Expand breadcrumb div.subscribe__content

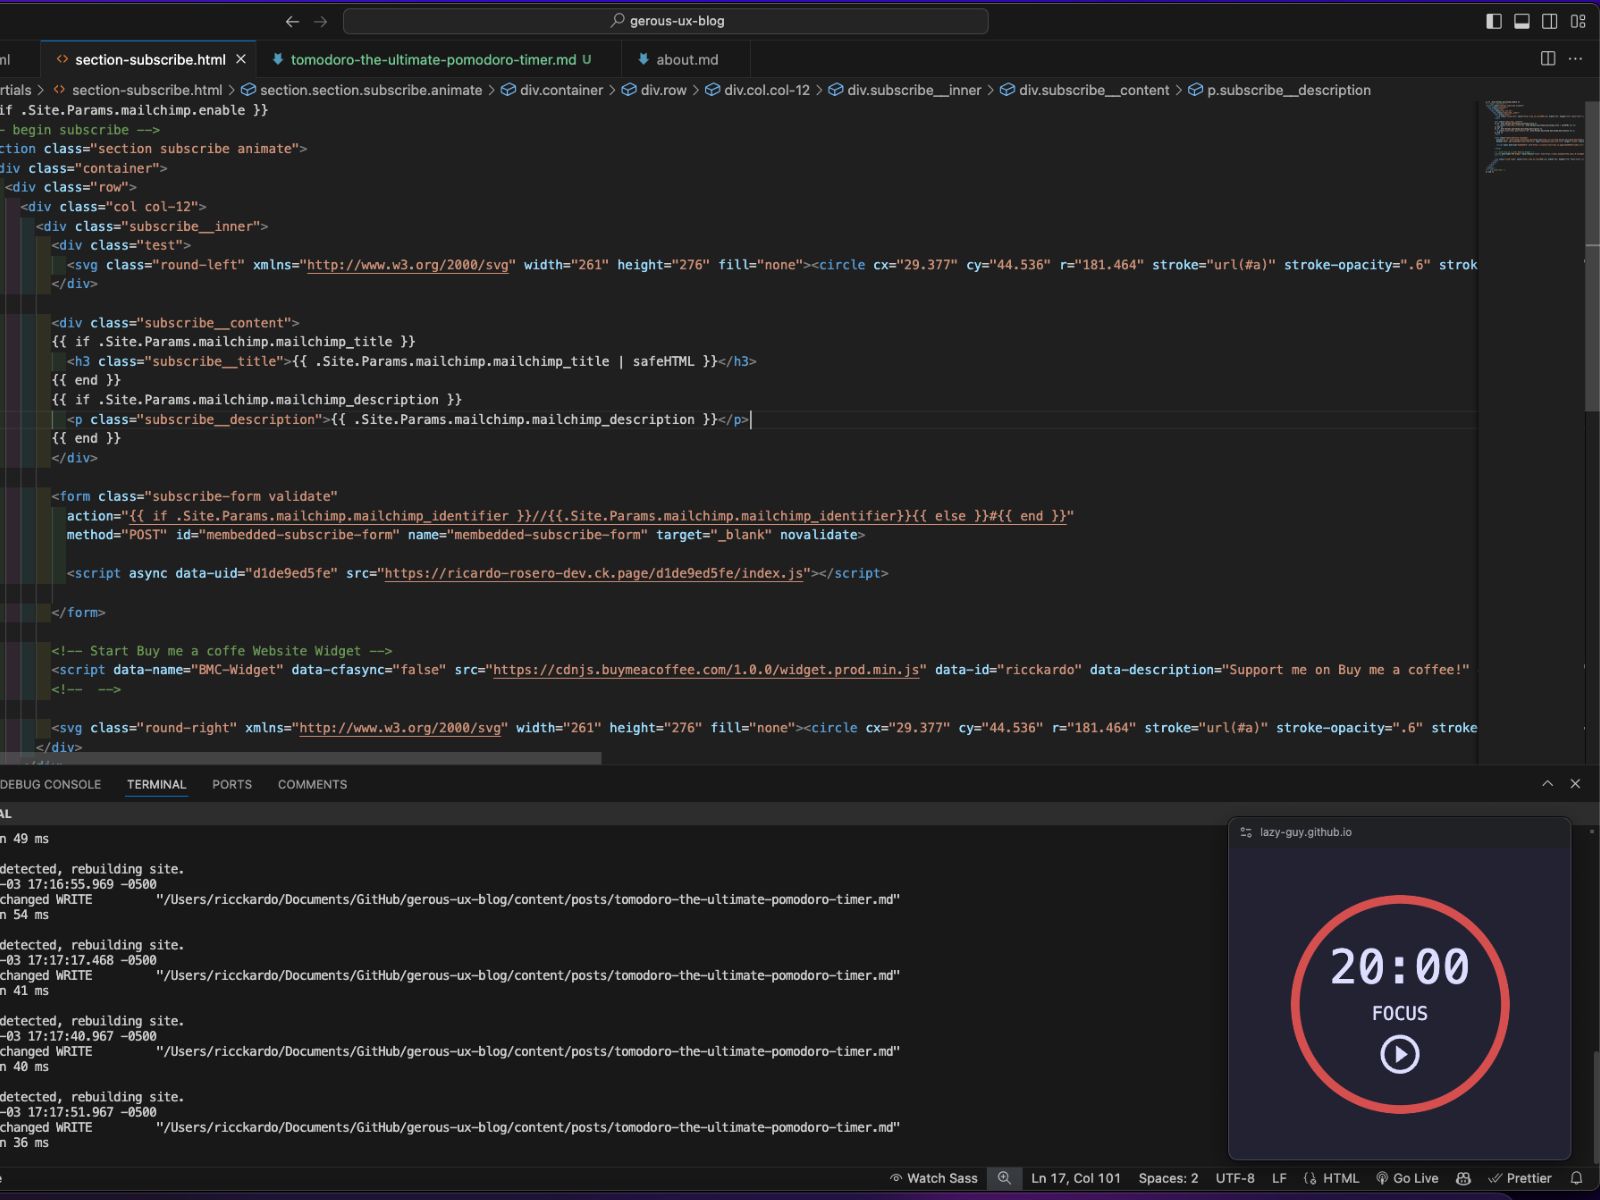click(1094, 90)
